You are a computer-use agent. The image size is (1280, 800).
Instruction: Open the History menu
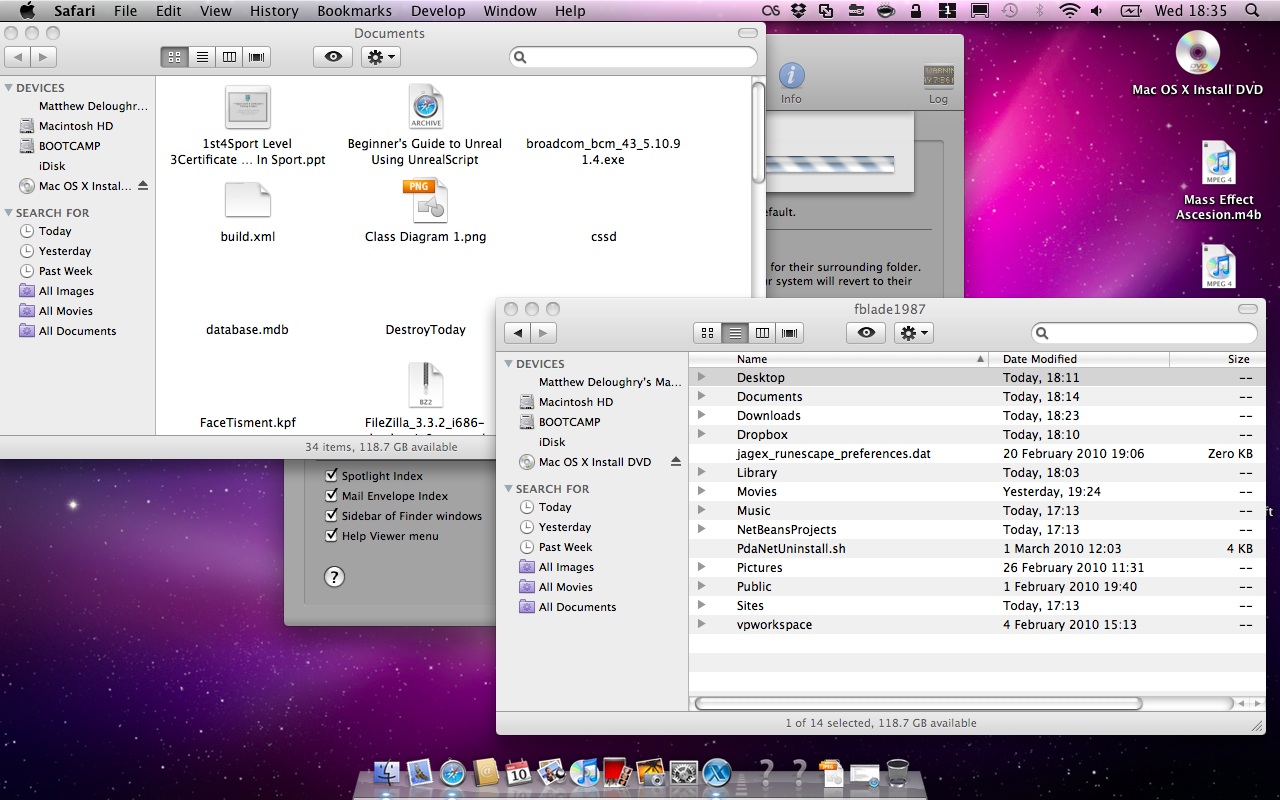(x=274, y=11)
